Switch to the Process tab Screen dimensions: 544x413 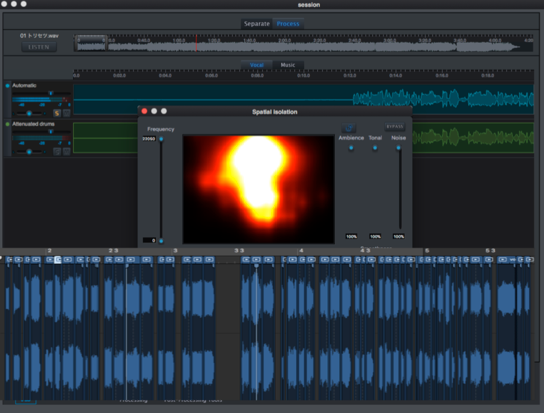click(288, 24)
